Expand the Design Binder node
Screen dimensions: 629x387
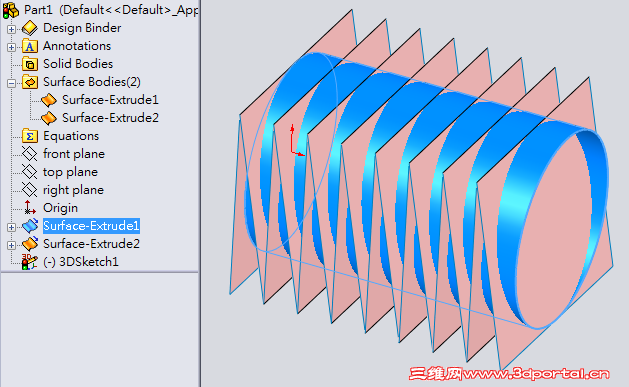tap(11, 29)
